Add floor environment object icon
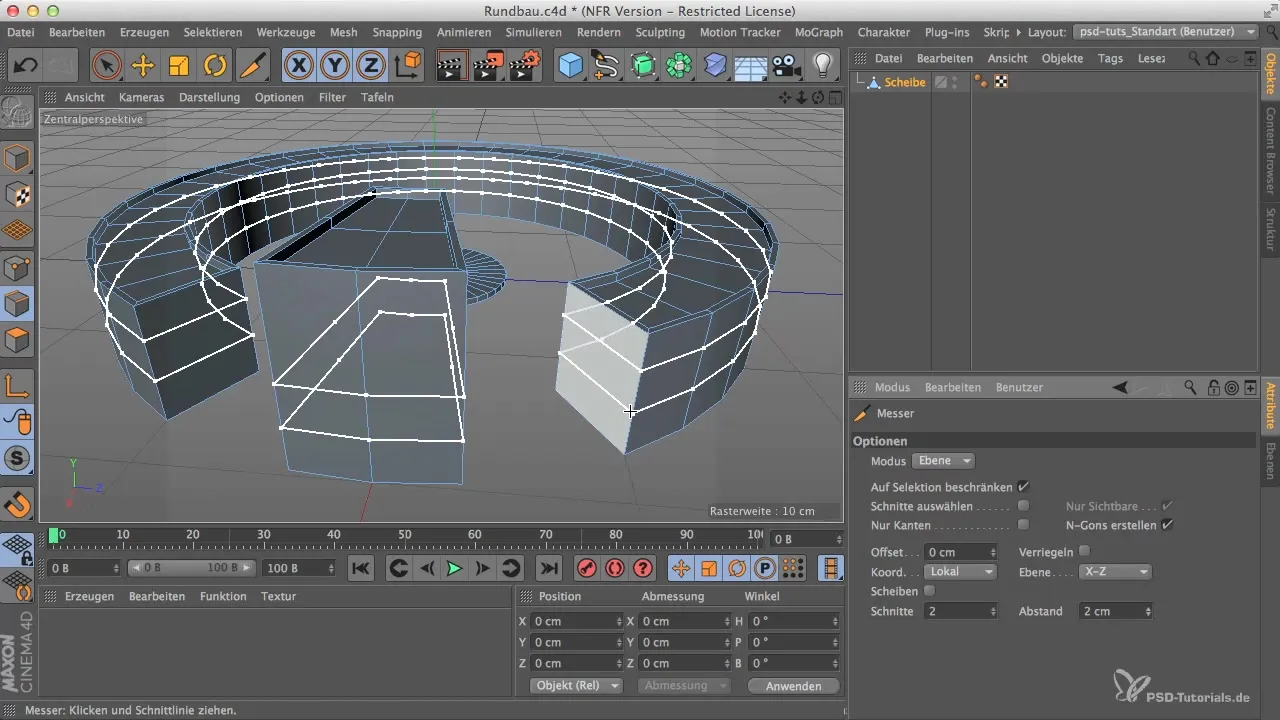Image resolution: width=1280 pixels, height=720 pixels. tap(750, 66)
